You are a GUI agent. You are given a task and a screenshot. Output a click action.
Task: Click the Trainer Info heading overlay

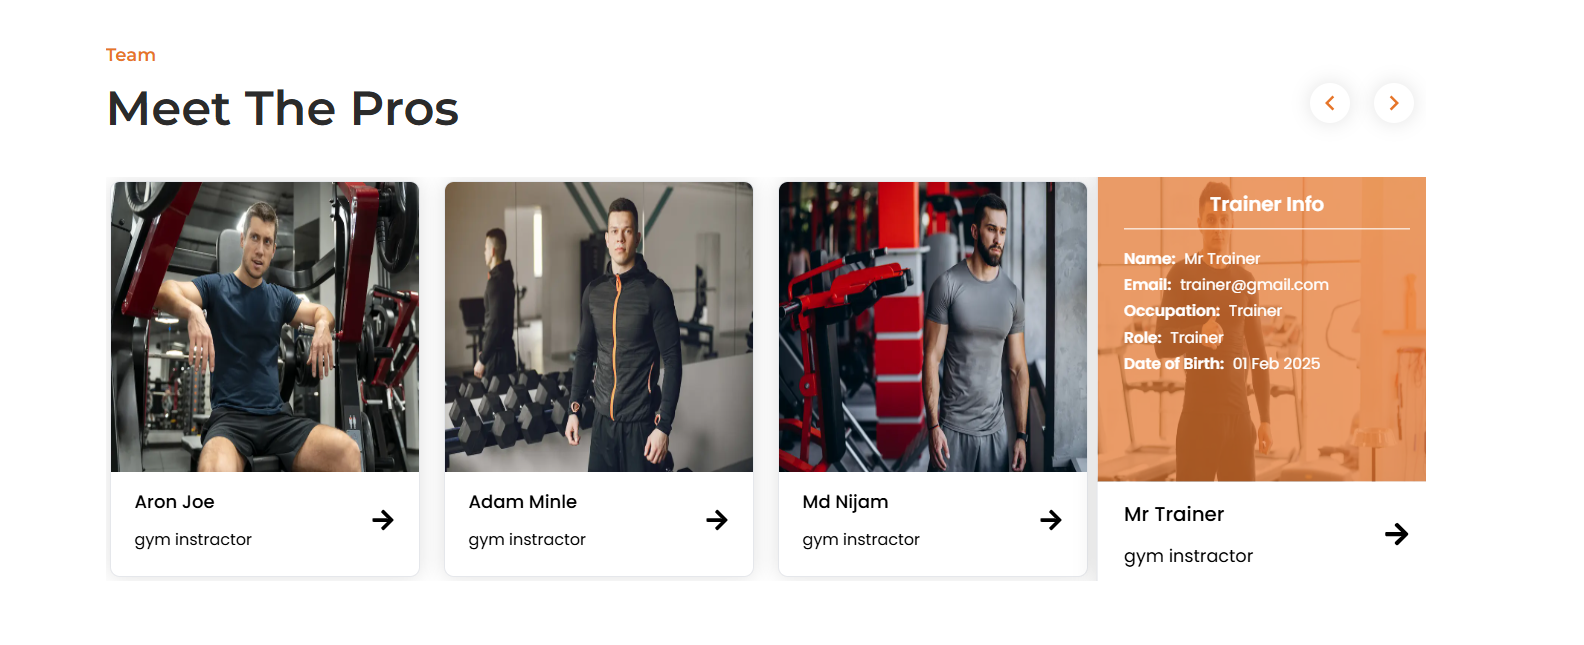tap(1266, 204)
